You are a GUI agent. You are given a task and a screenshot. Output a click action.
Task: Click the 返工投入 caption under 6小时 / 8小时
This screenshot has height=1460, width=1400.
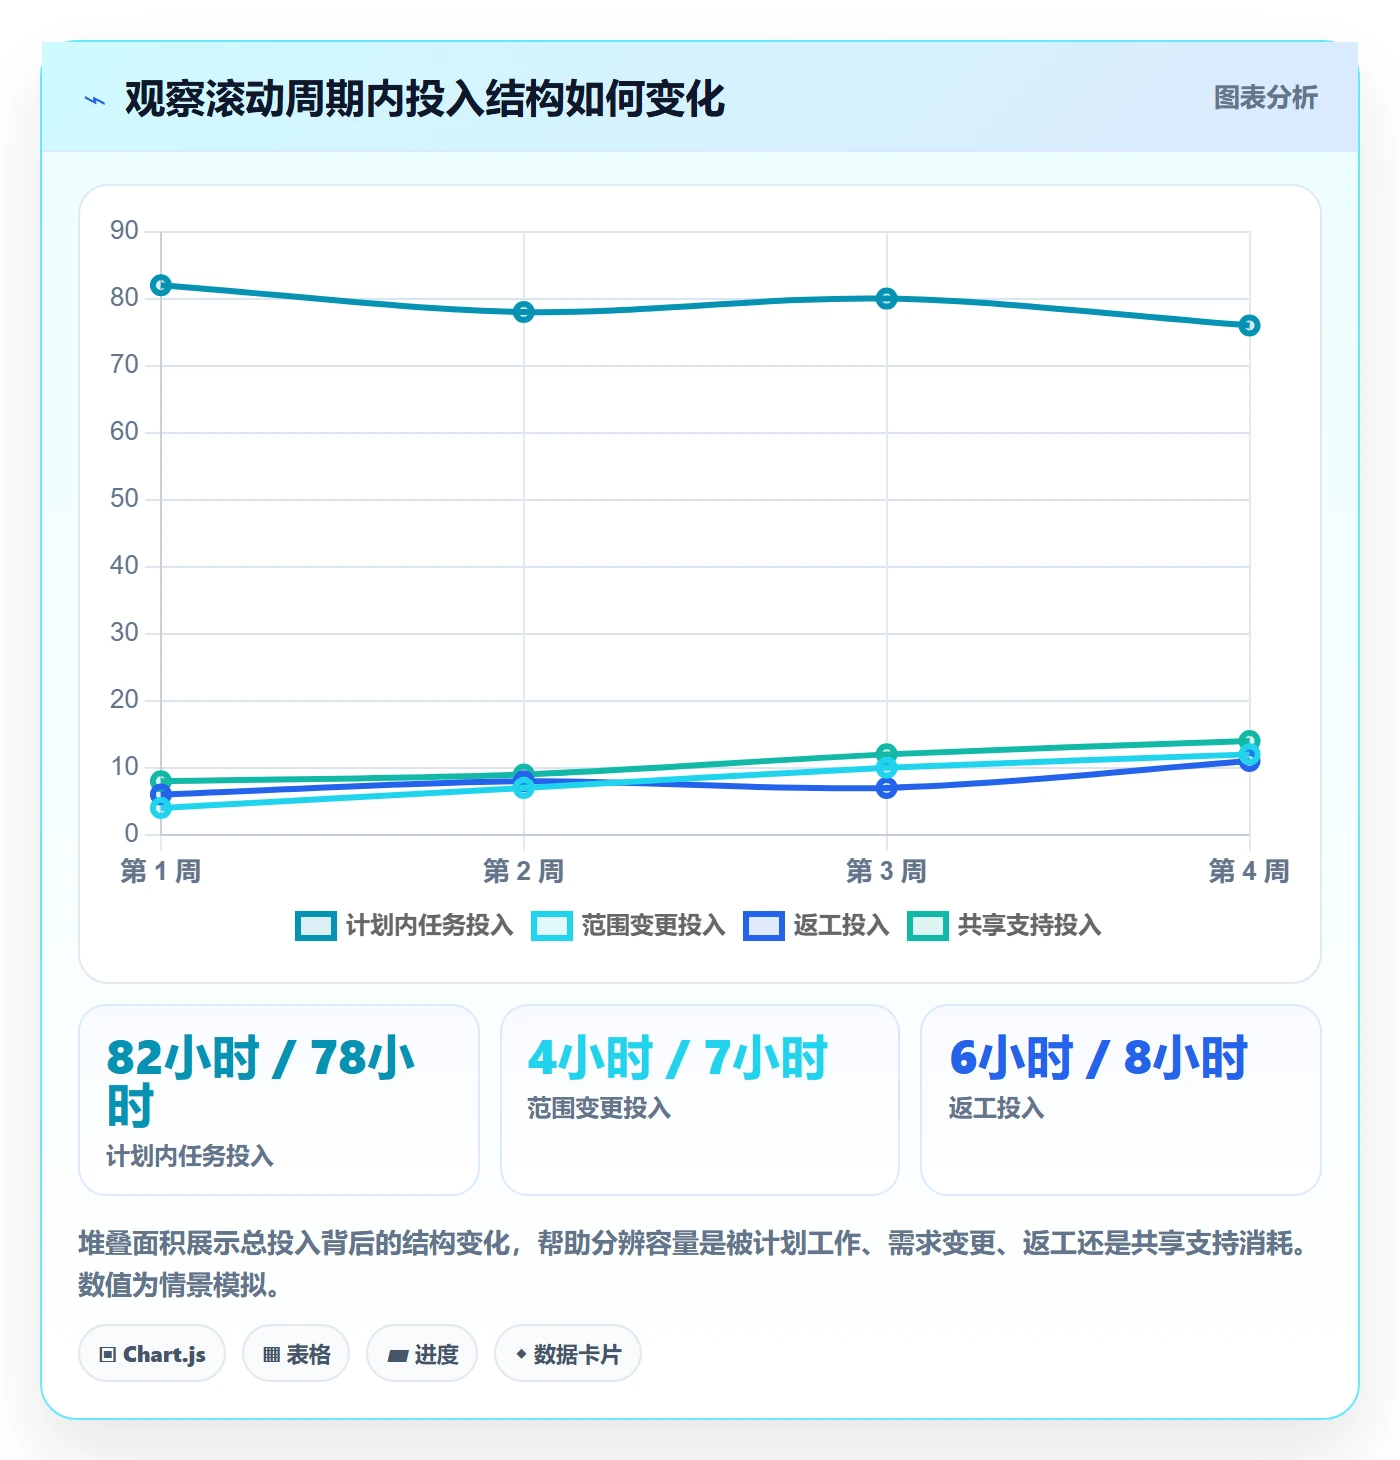tap(996, 1108)
